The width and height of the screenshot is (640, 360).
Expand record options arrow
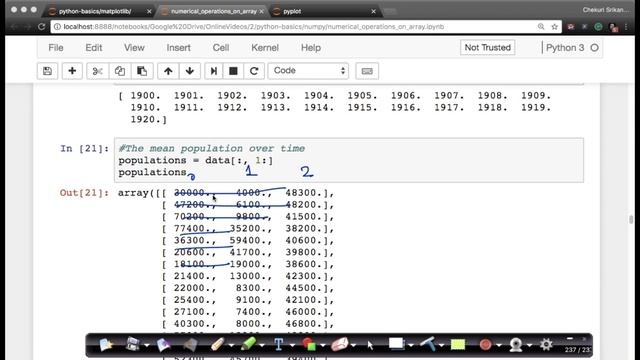(x=499, y=346)
